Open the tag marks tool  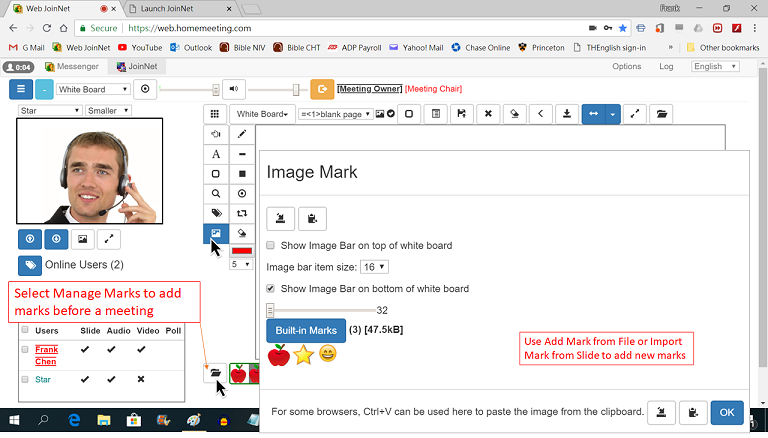point(215,213)
